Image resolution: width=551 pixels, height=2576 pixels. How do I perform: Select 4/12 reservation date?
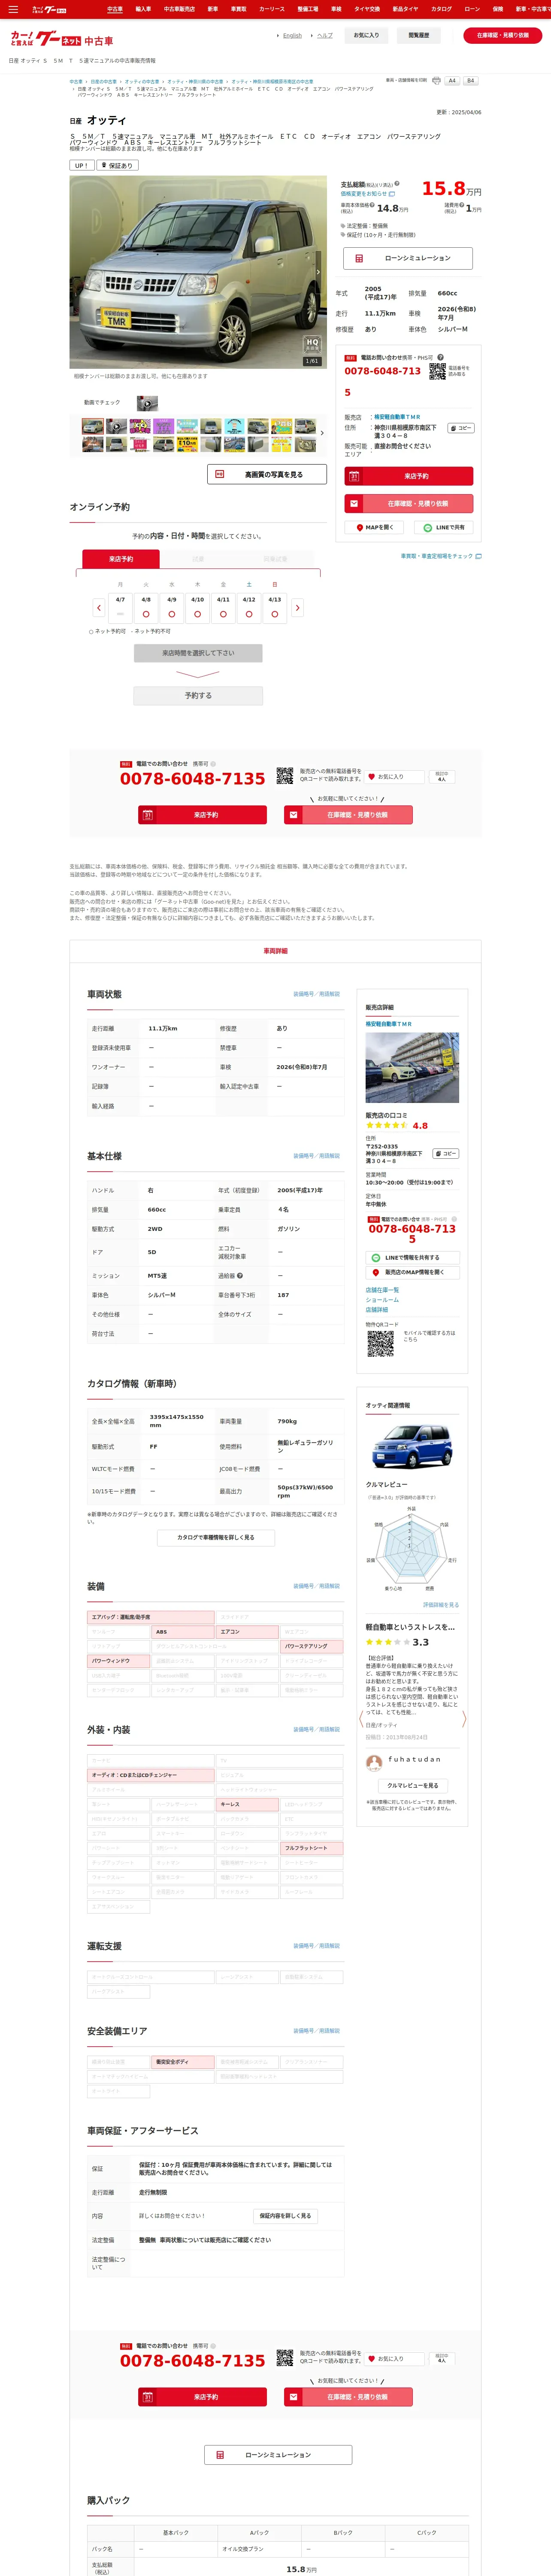[249, 607]
